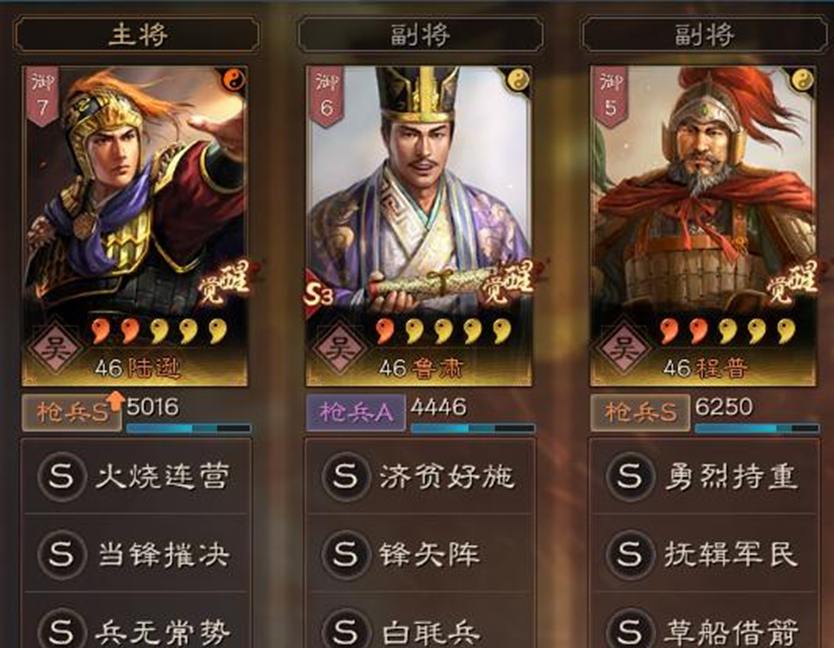Click the orange upgrade arrow beside 枪兵S

(115, 402)
